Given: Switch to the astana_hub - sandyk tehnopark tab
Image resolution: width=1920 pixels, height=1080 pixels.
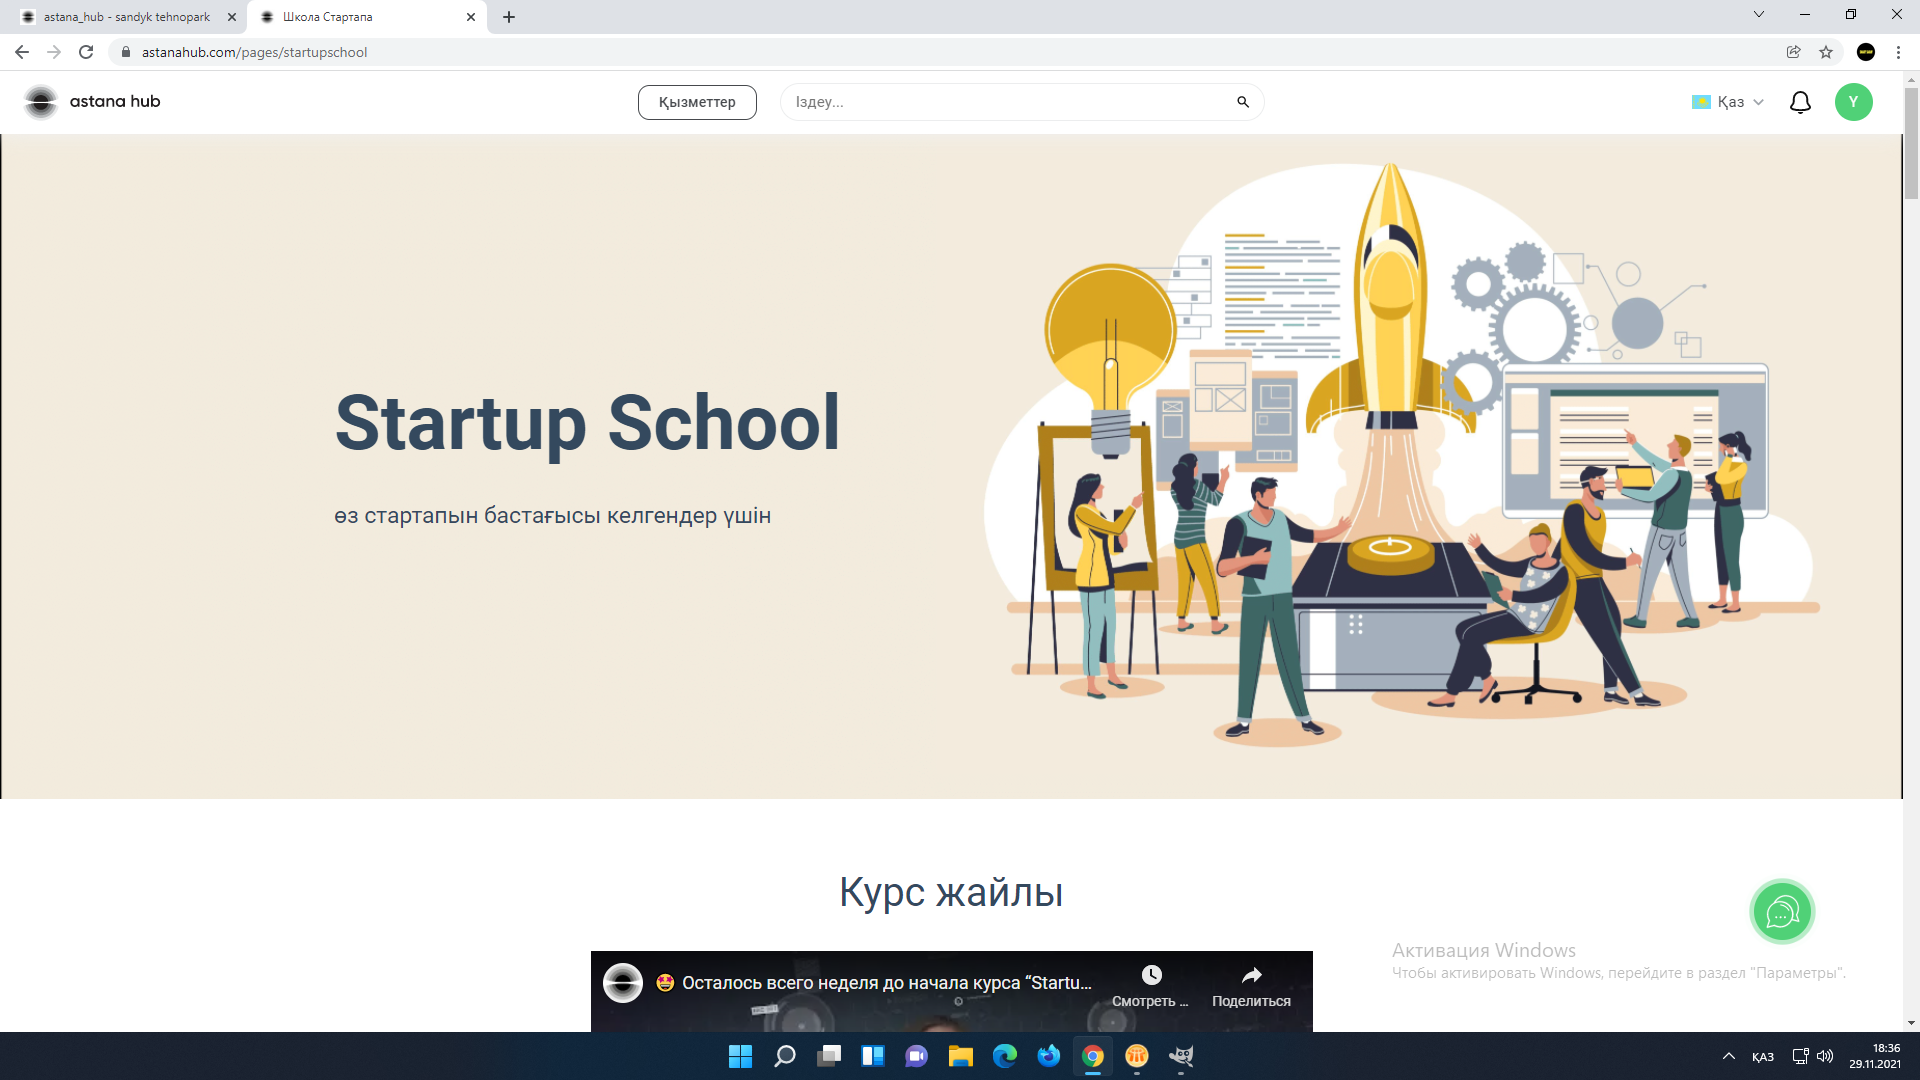Looking at the screenshot, I should point(127,17).
